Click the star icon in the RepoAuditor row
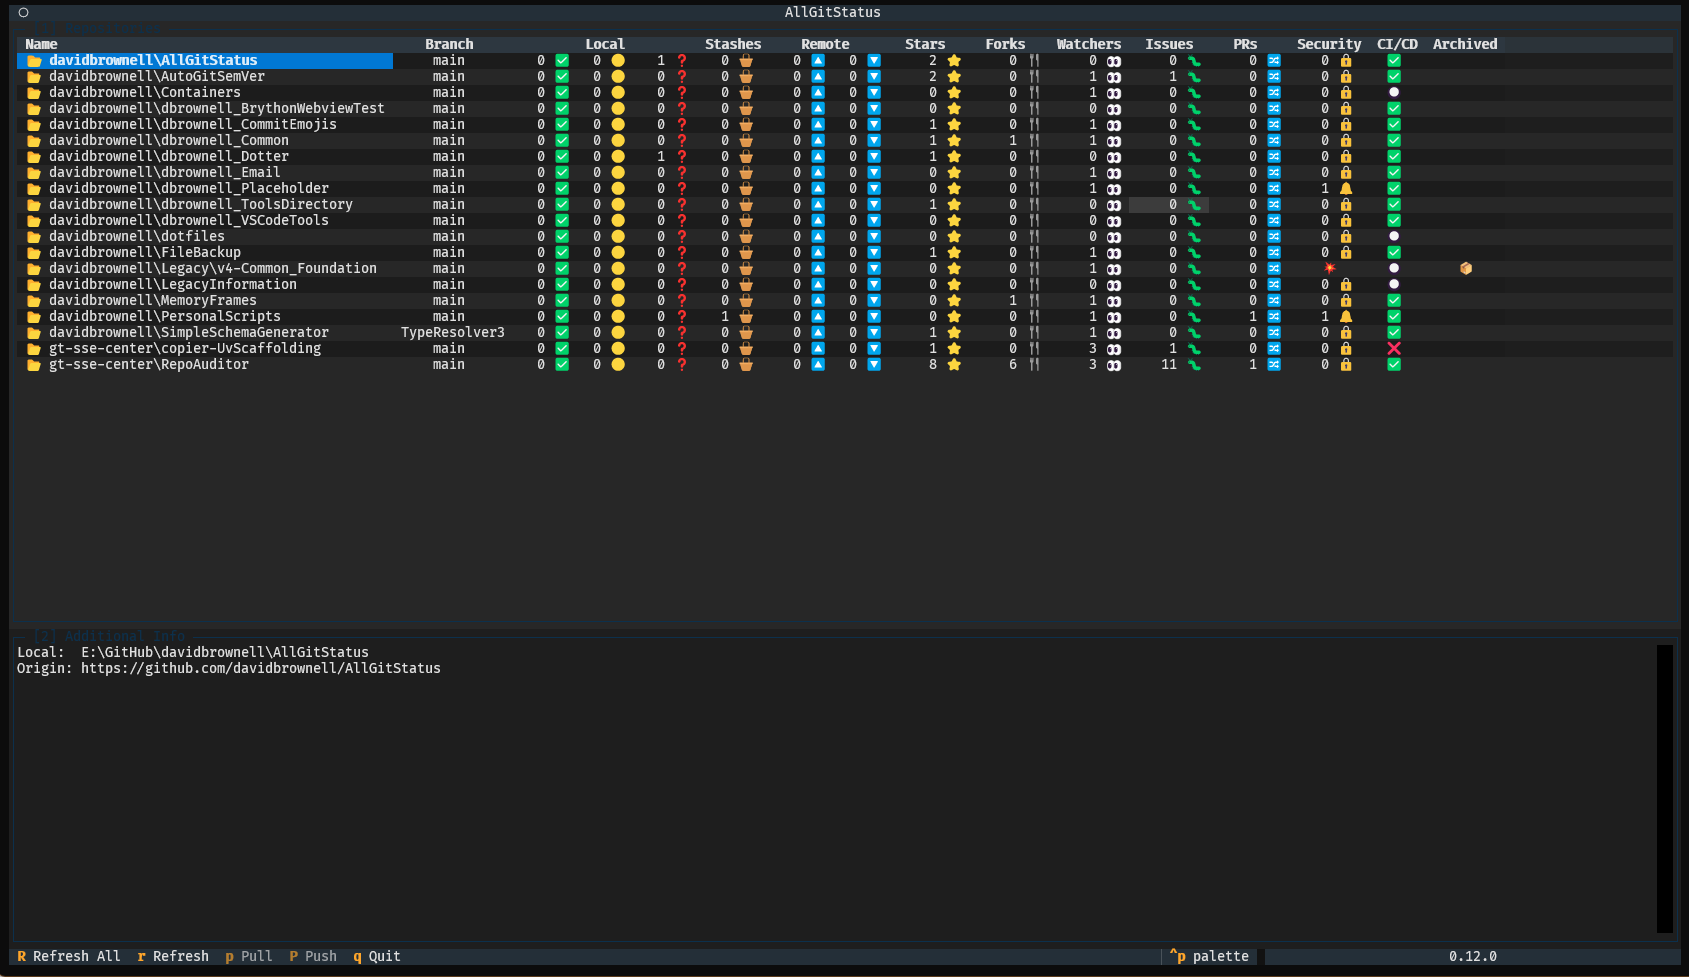Image resolution: width=1689 pixels, height=977 pixels. click(954, 365)
